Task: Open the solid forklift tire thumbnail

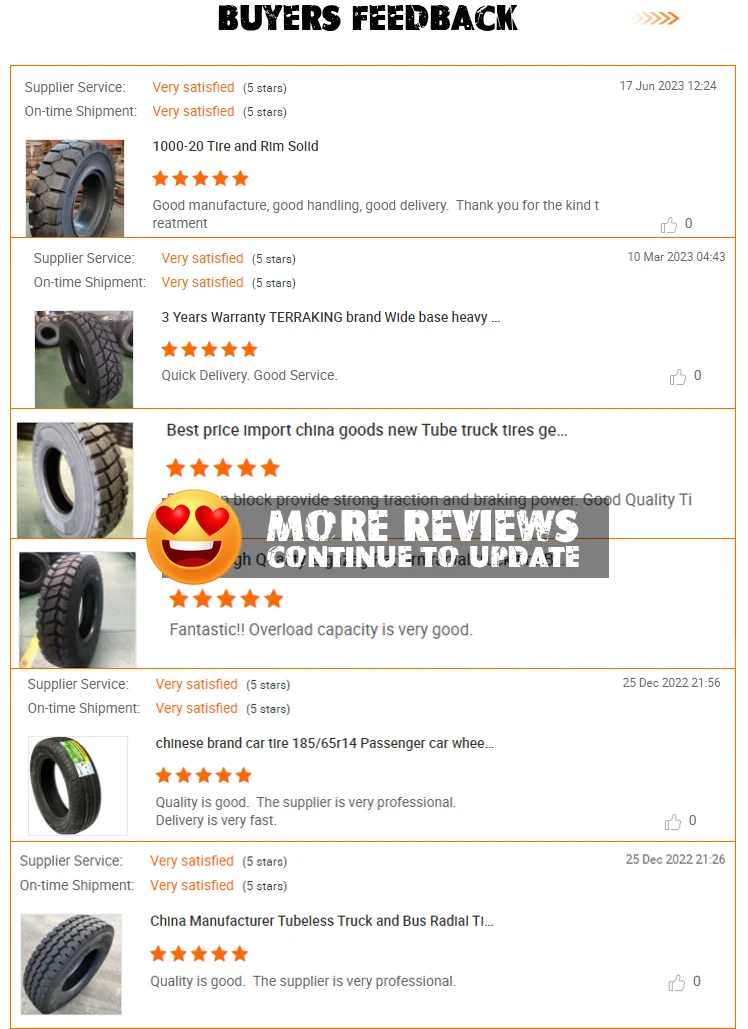Action: point(75,188)
